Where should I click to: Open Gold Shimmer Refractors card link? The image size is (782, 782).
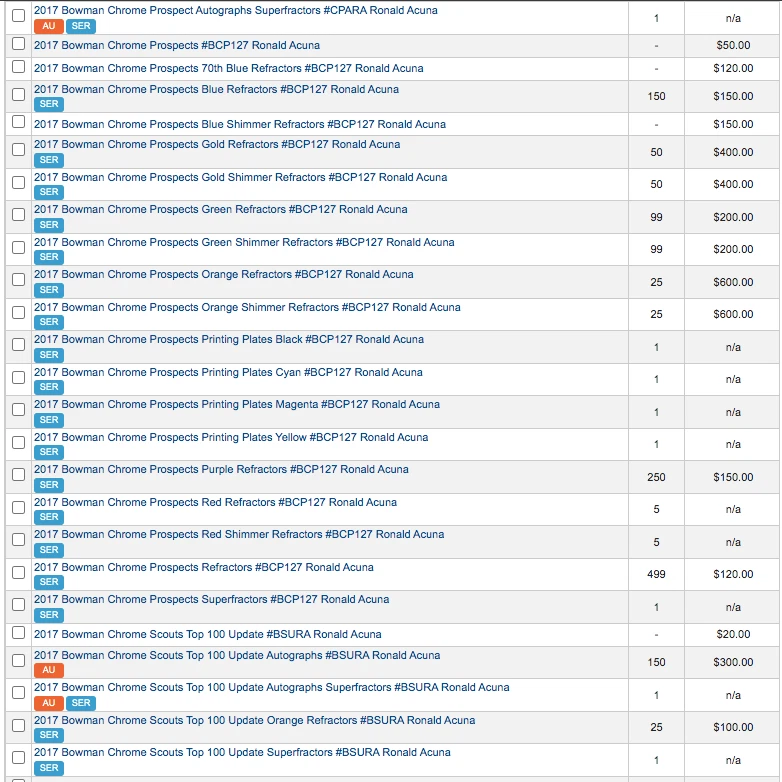coord(240,177)
